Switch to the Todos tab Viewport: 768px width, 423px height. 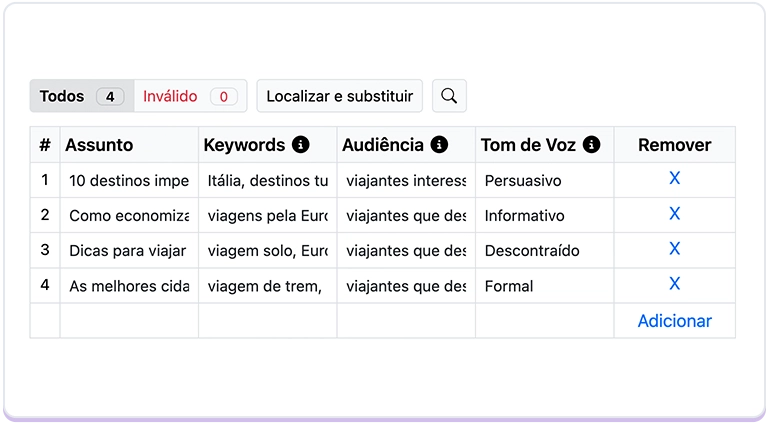pos(81,96)
